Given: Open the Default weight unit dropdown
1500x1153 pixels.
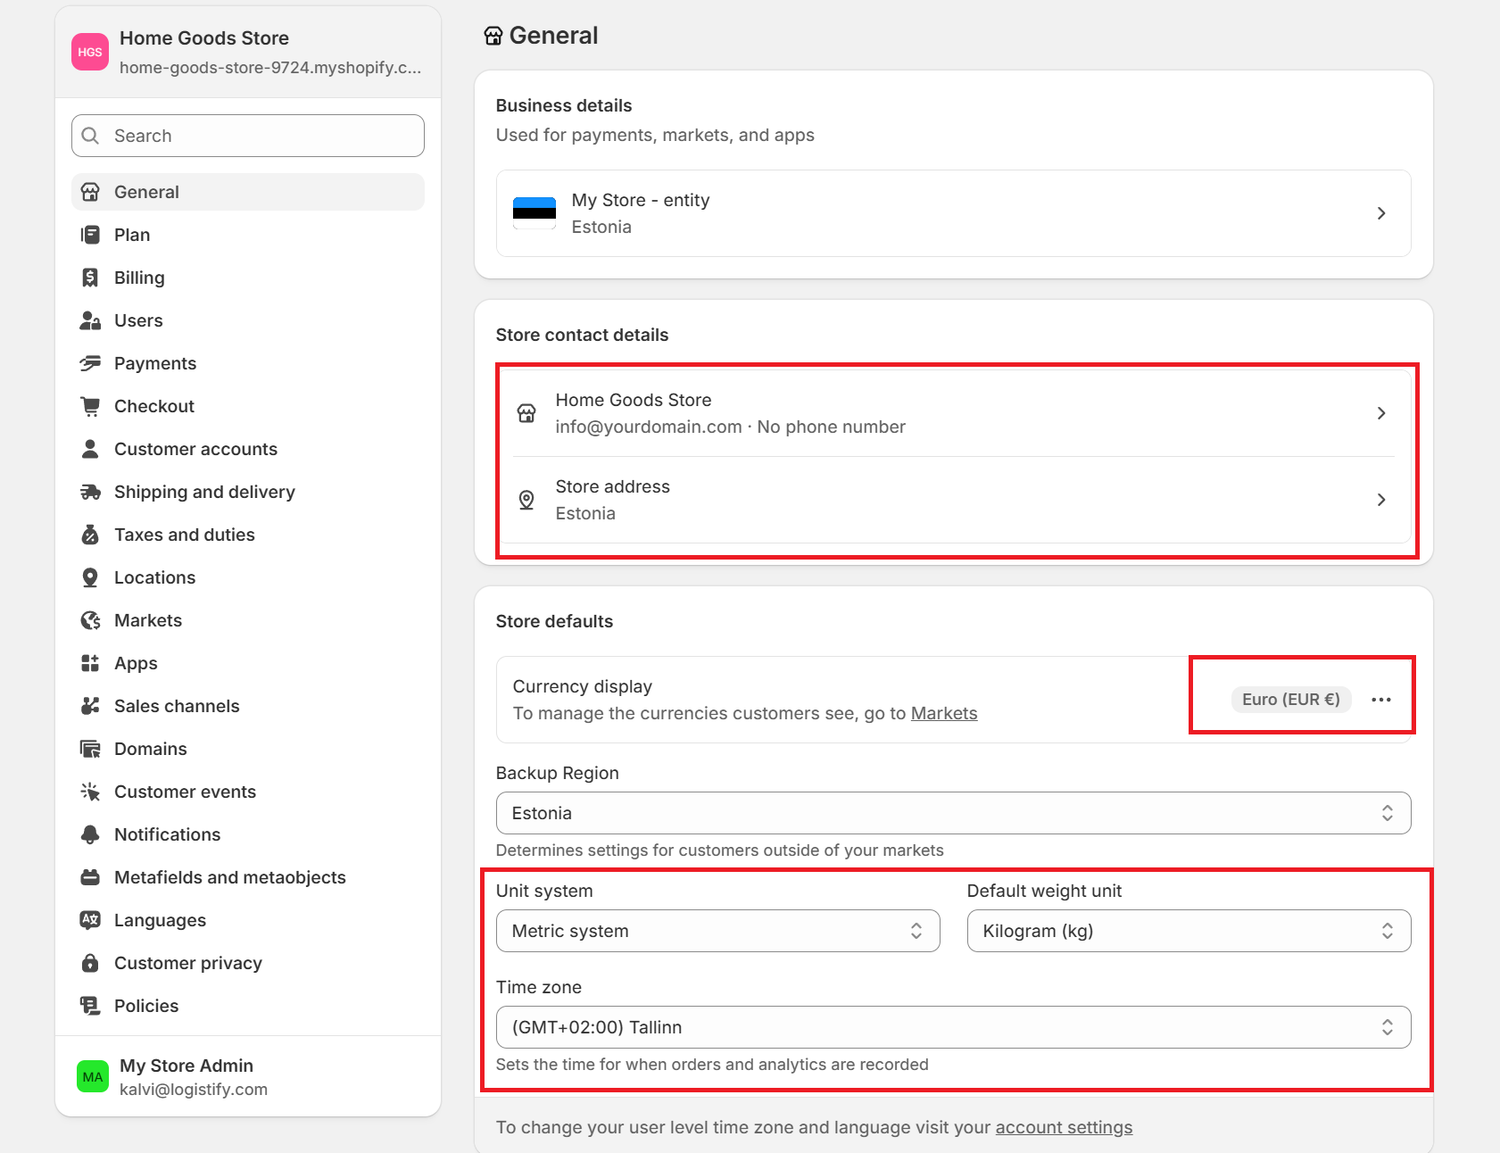Looking at the screenshot, I should click(x=1188, y=931).
